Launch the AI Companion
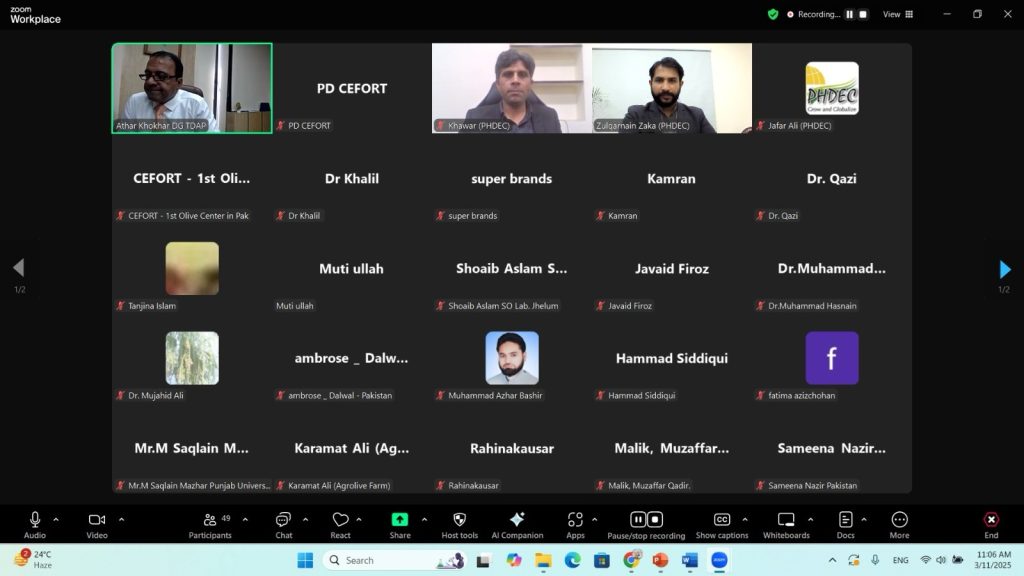 point(517,520)
